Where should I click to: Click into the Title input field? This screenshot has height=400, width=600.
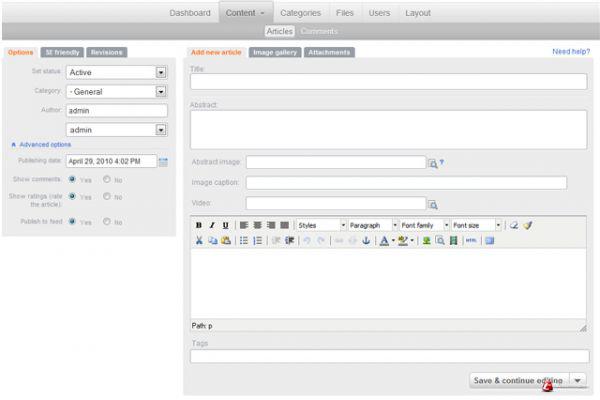click(388, 82)
